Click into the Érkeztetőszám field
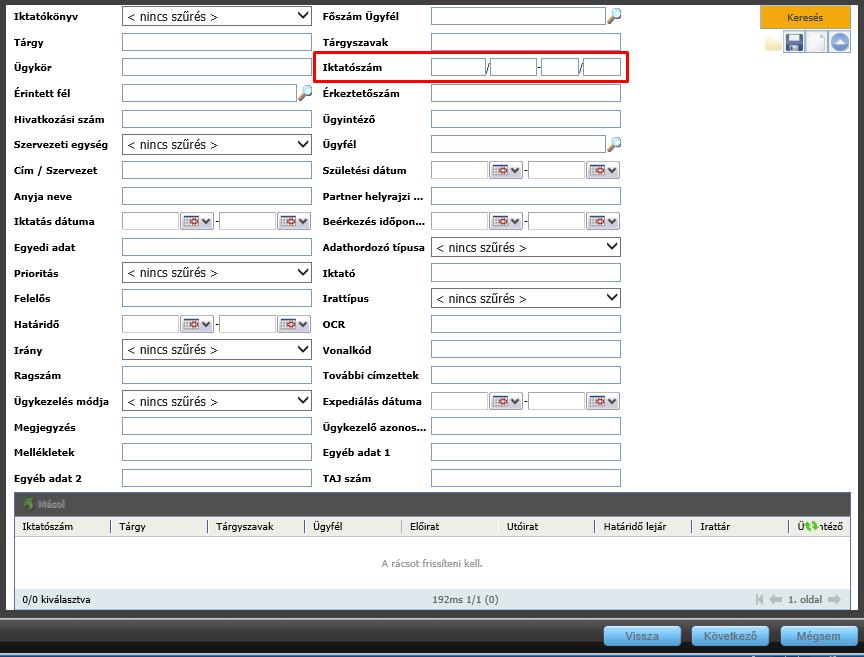Viewport: 864px width, 657px height. pos(526,93)
